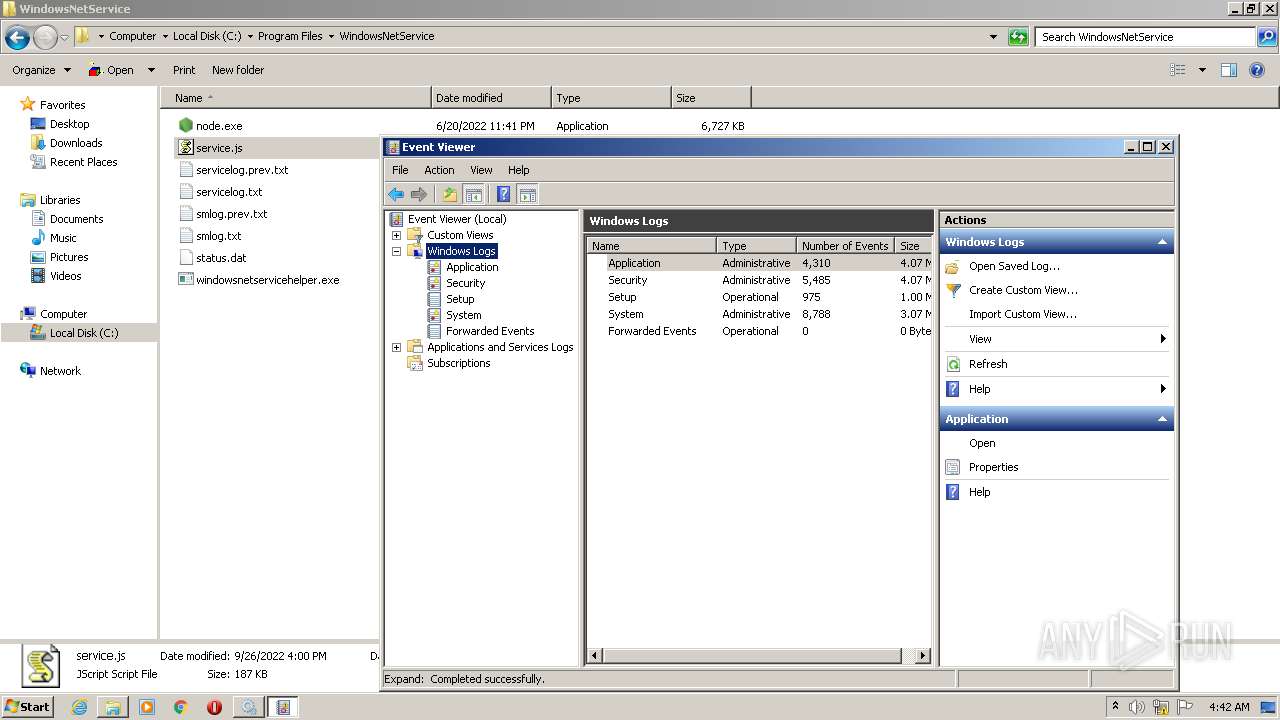Screen dimensions: 1280x720
Task: Expand the Help submenu under Windows Logs actions
Action: click(x=1056, y=389)
